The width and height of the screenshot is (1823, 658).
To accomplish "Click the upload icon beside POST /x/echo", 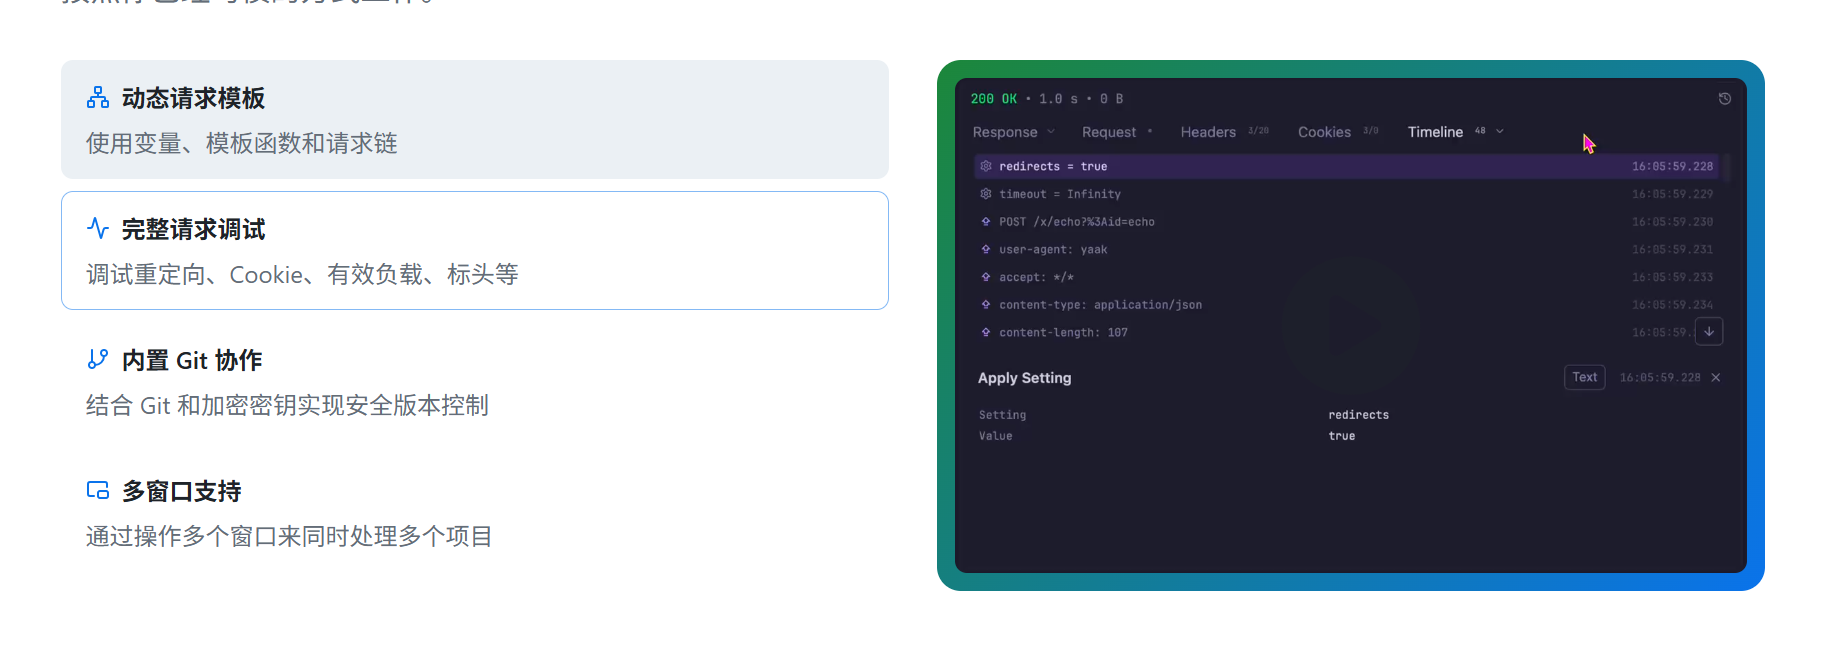I will (x=986, y=222).
